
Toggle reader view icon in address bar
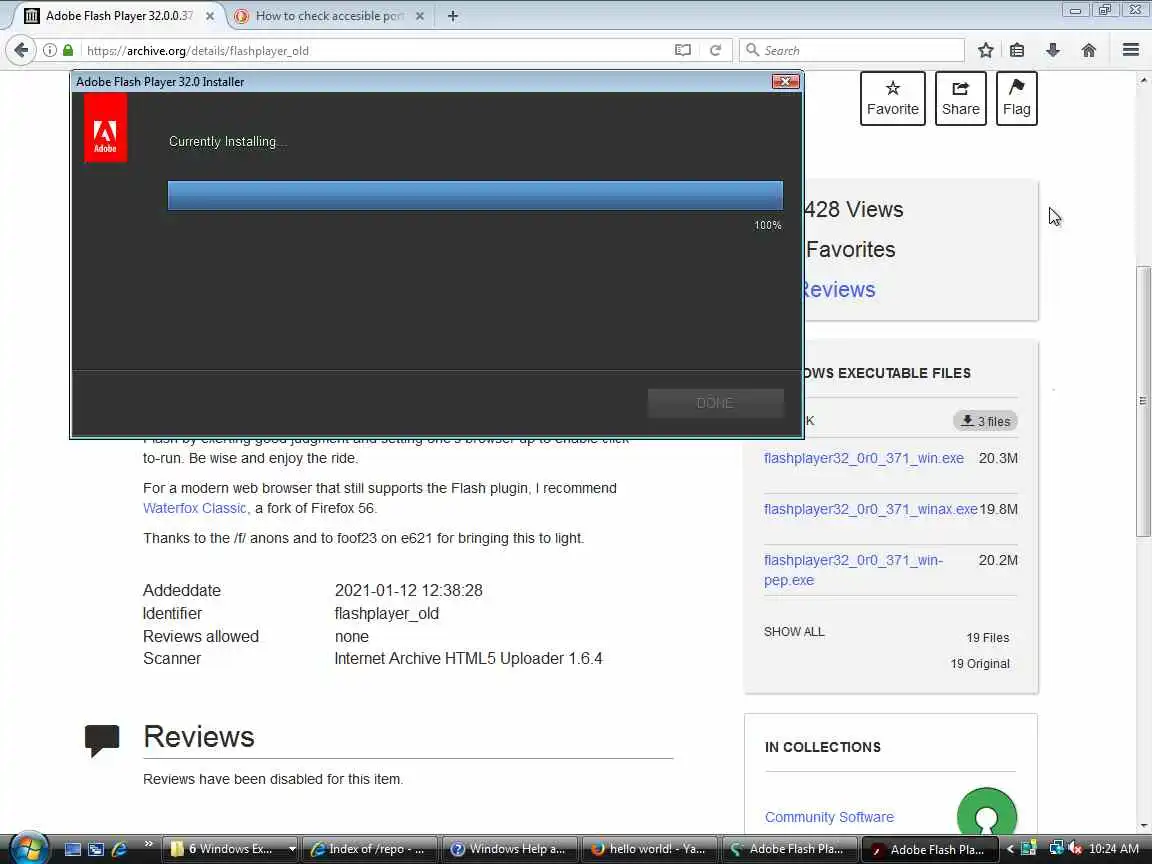point(683,50)
